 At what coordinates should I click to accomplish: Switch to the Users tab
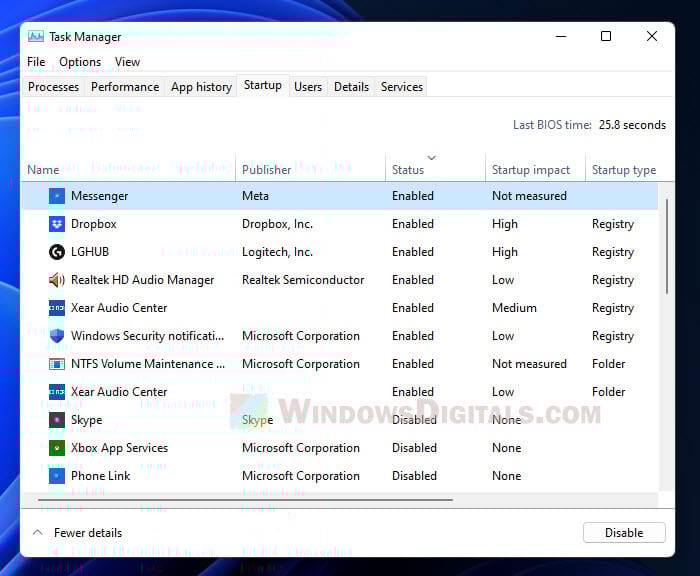[x=308, y=87]
